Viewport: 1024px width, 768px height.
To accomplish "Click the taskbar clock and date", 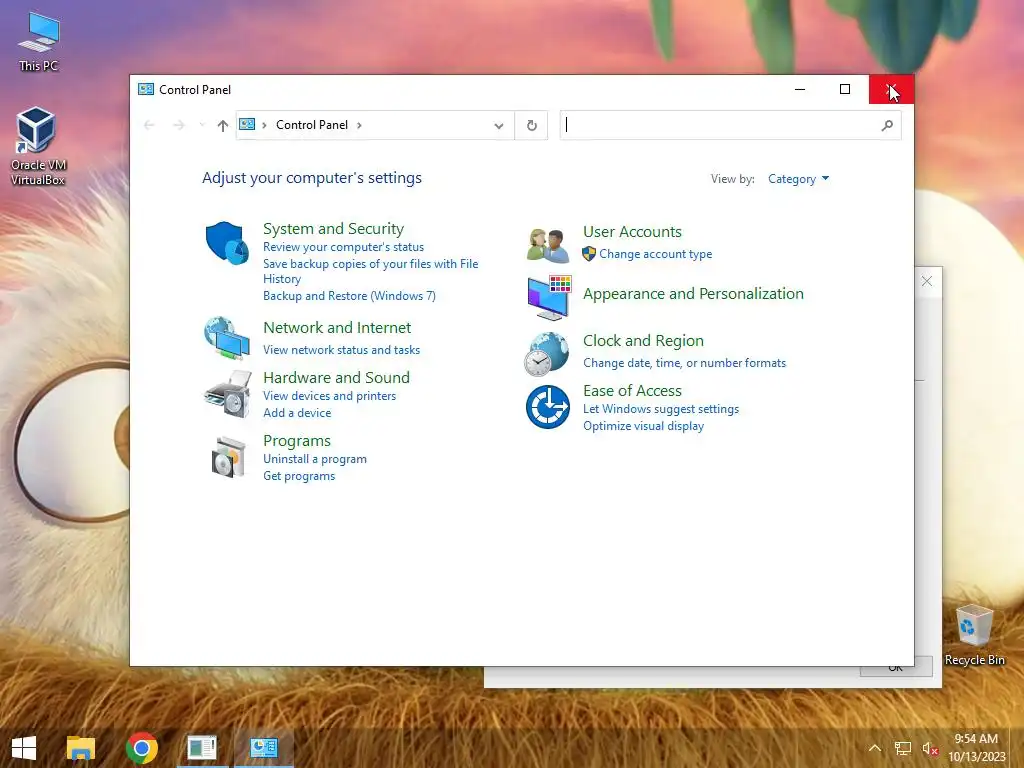I will 976,748.
